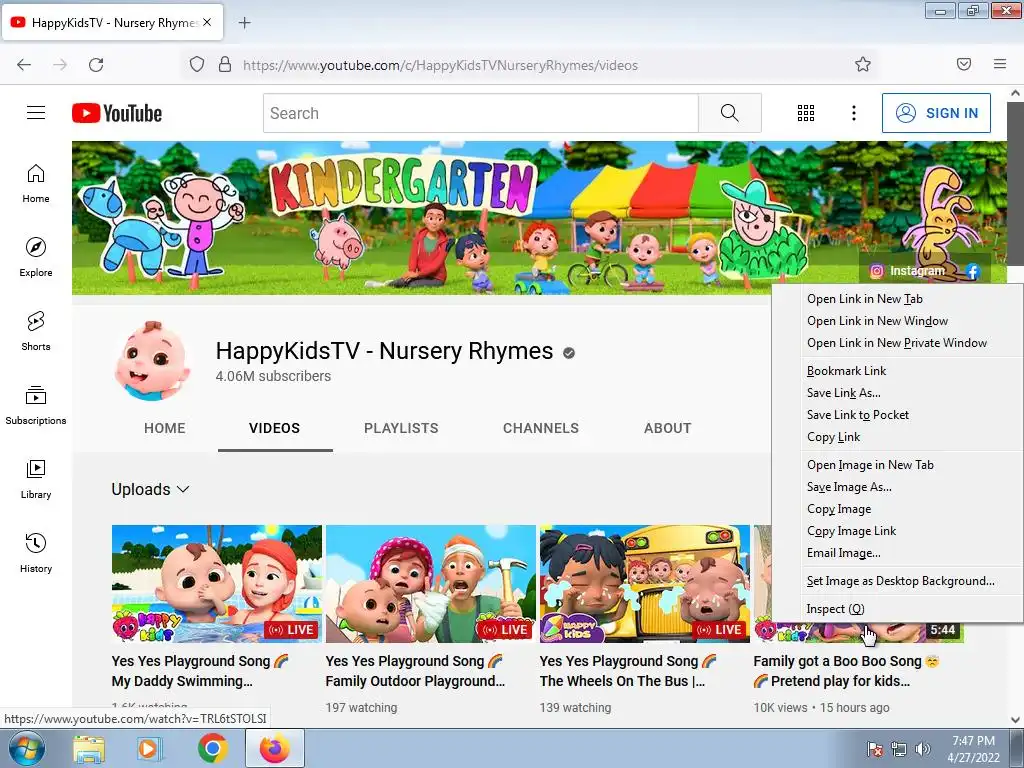Choose Bookmark Link in context menu

[897, 371]
